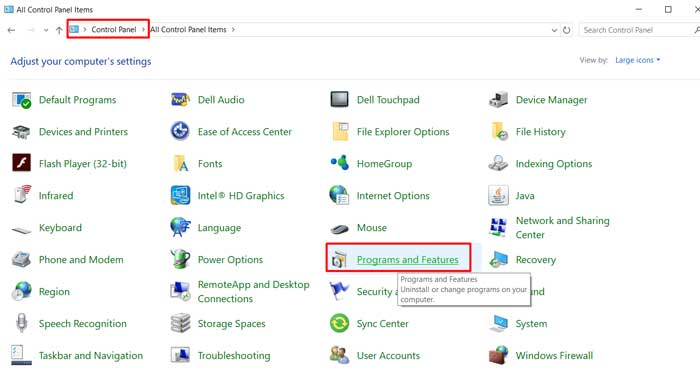Viewport: 700px width, 373px height.
Task: Go up one level with up arrow
Action: pos(59,30)
